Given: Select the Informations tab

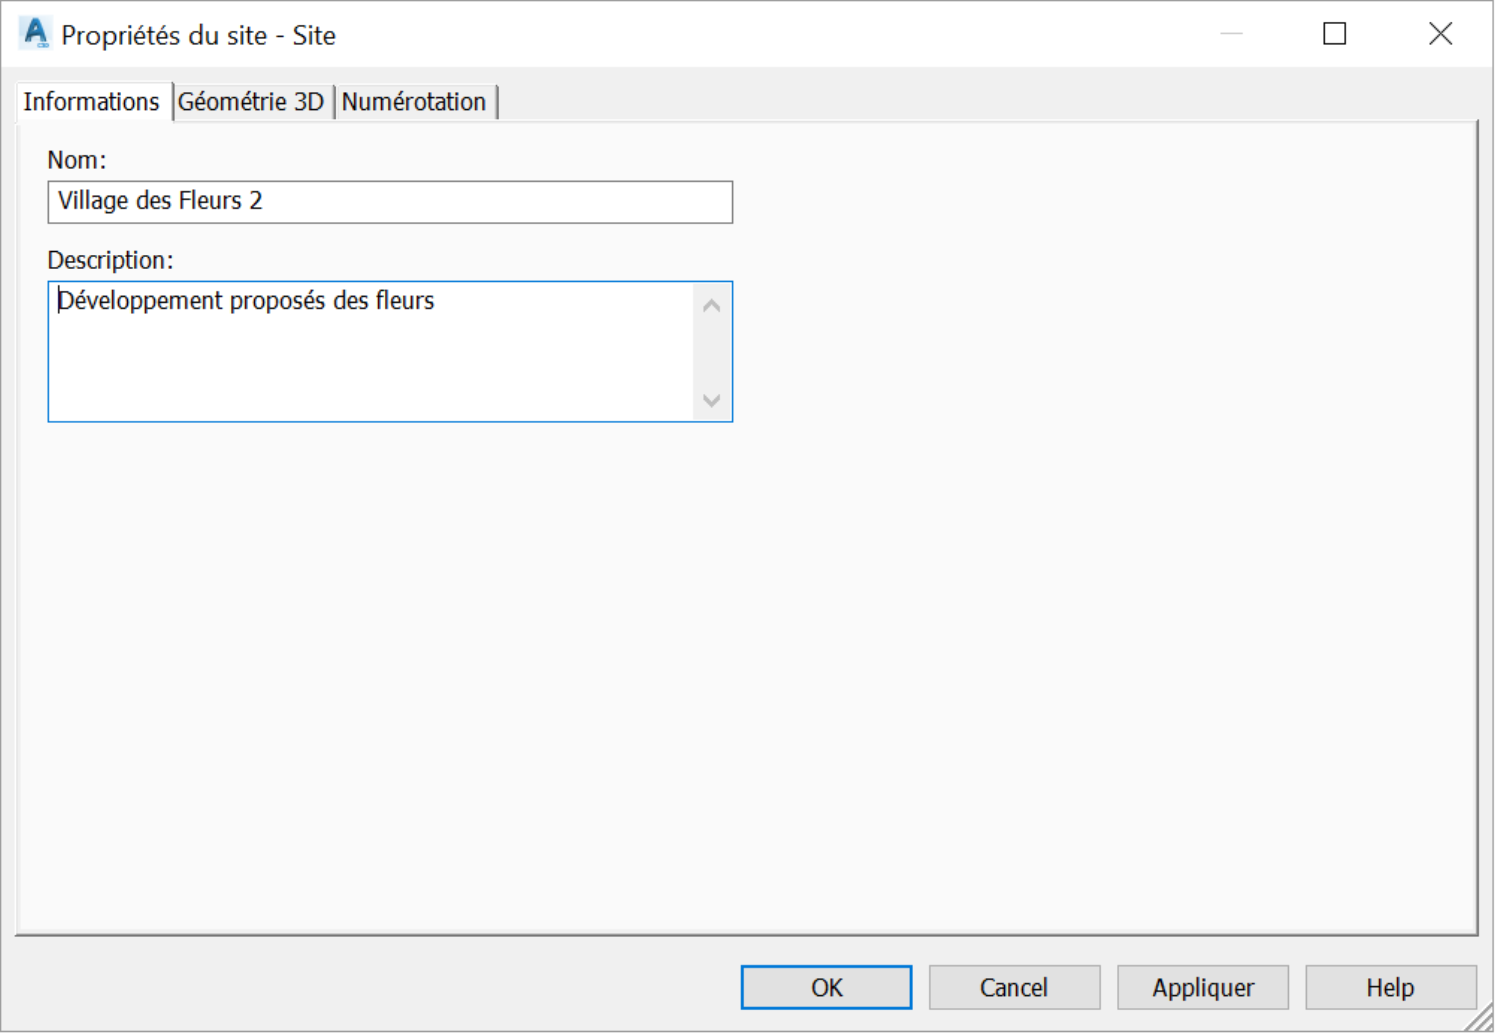Looking at the screenshot, I should (91, 101).
